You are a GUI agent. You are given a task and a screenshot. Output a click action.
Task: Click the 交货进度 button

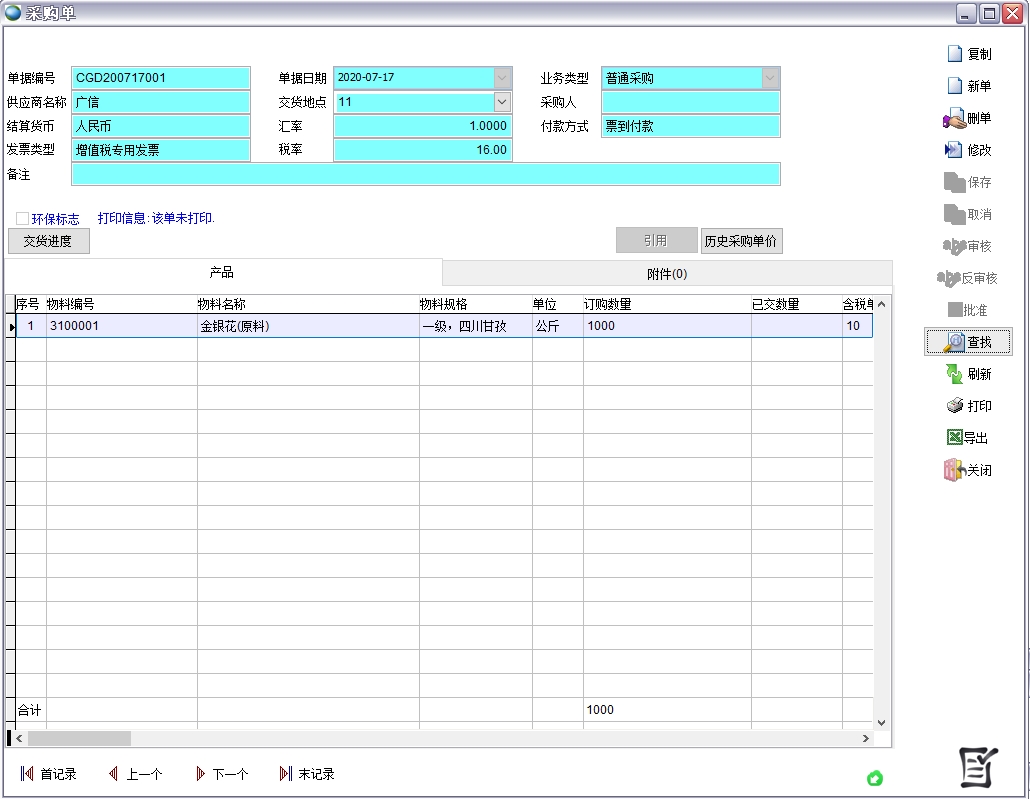point(48,241)
